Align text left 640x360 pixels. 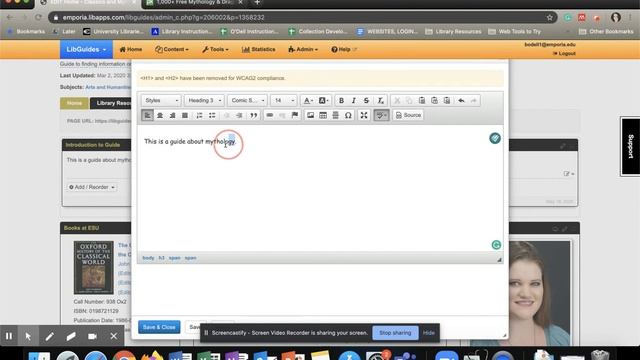point(147,116)
